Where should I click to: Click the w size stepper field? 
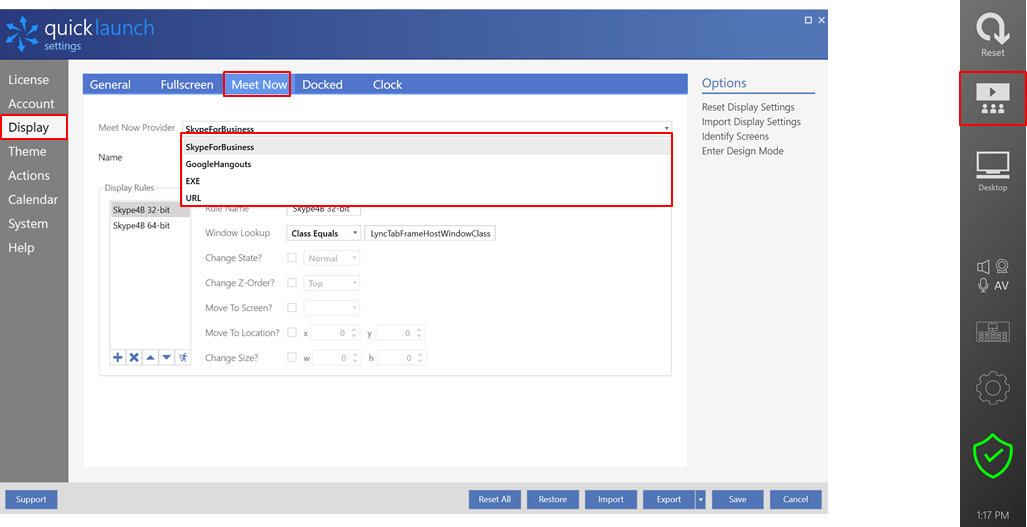pos(336,357)
